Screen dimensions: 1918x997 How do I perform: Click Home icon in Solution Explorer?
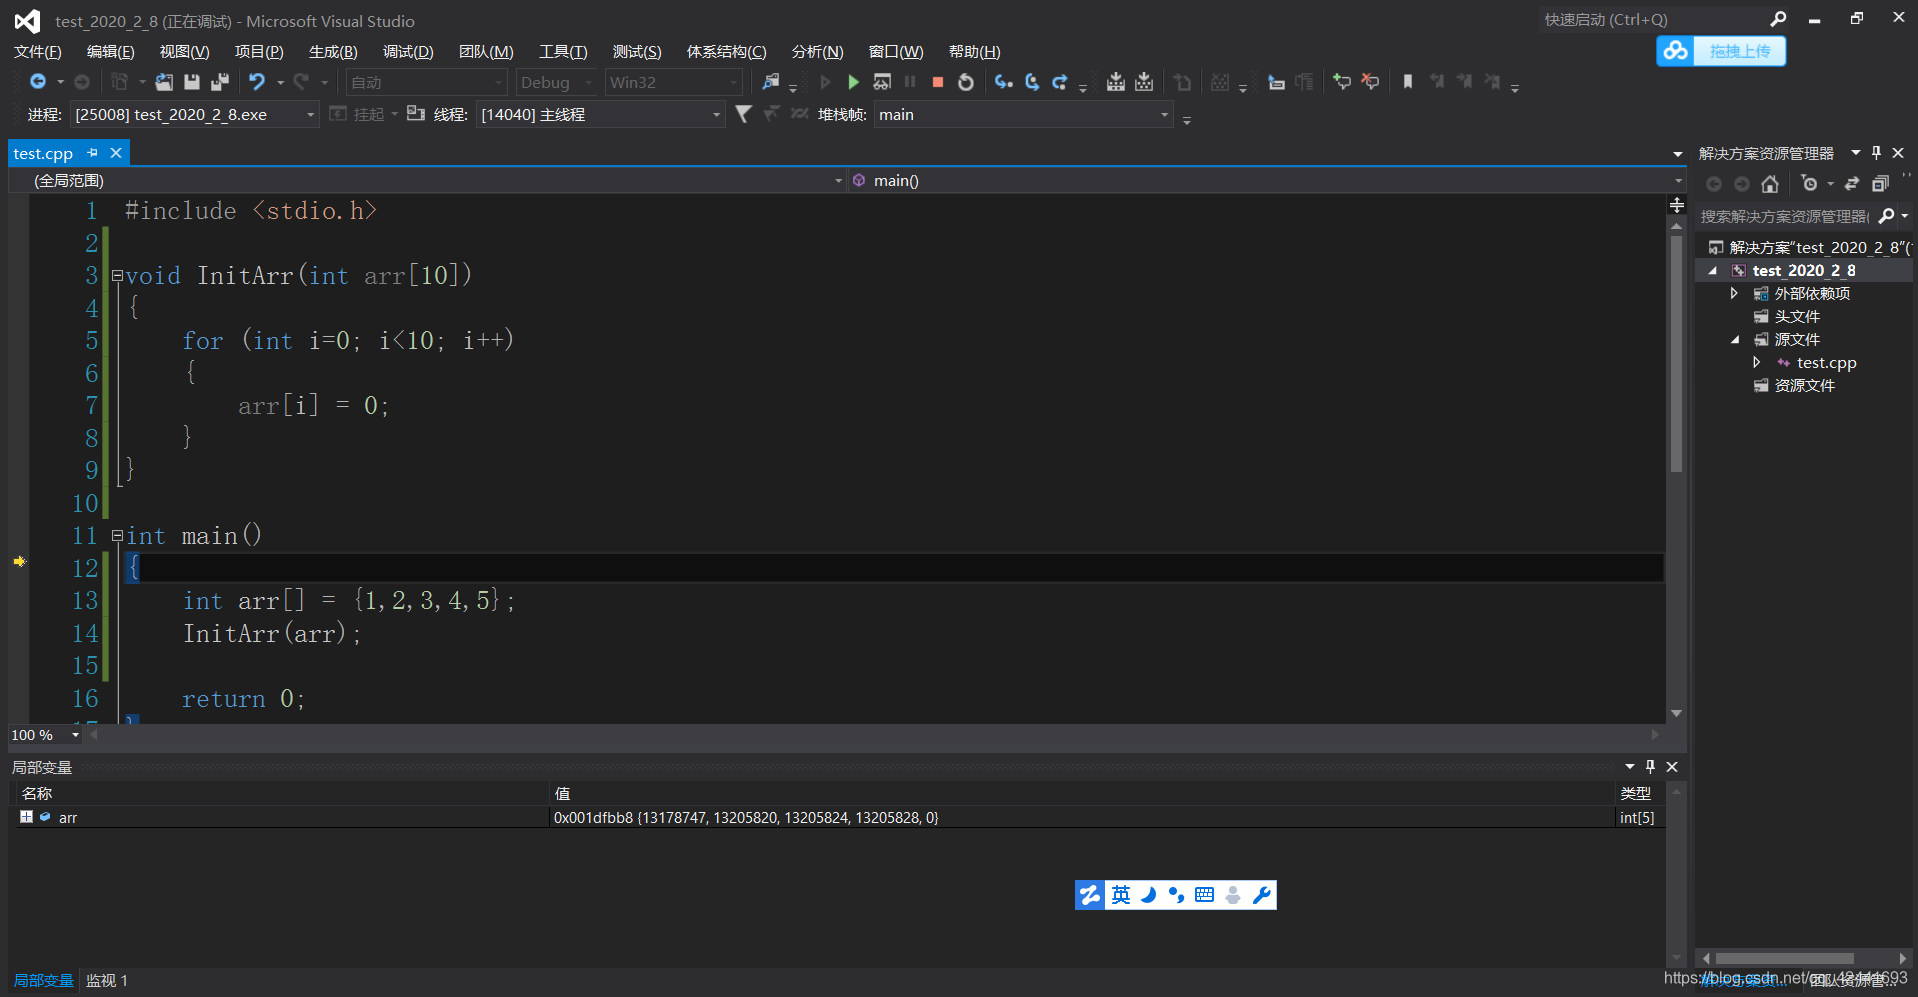1770,184
